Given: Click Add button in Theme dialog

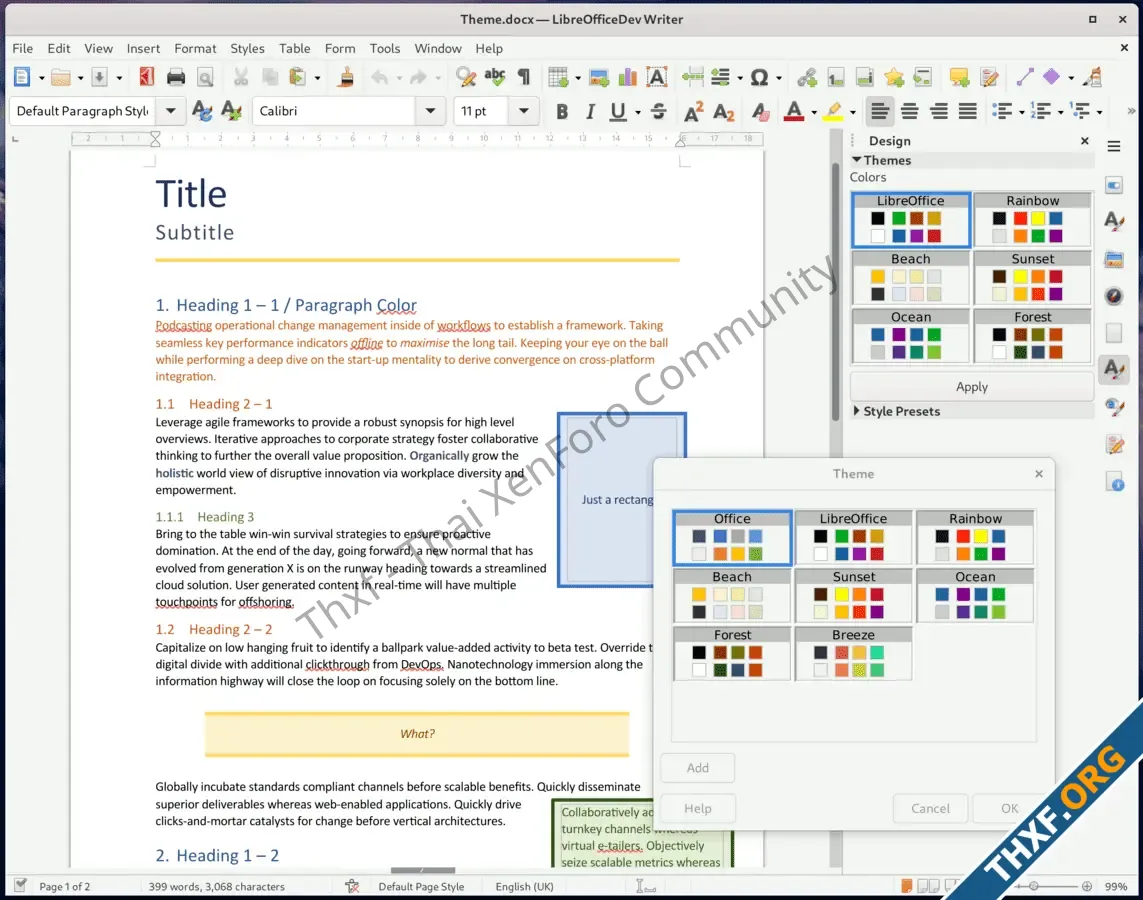Looking at the screenshot, I should click(698, 767).
